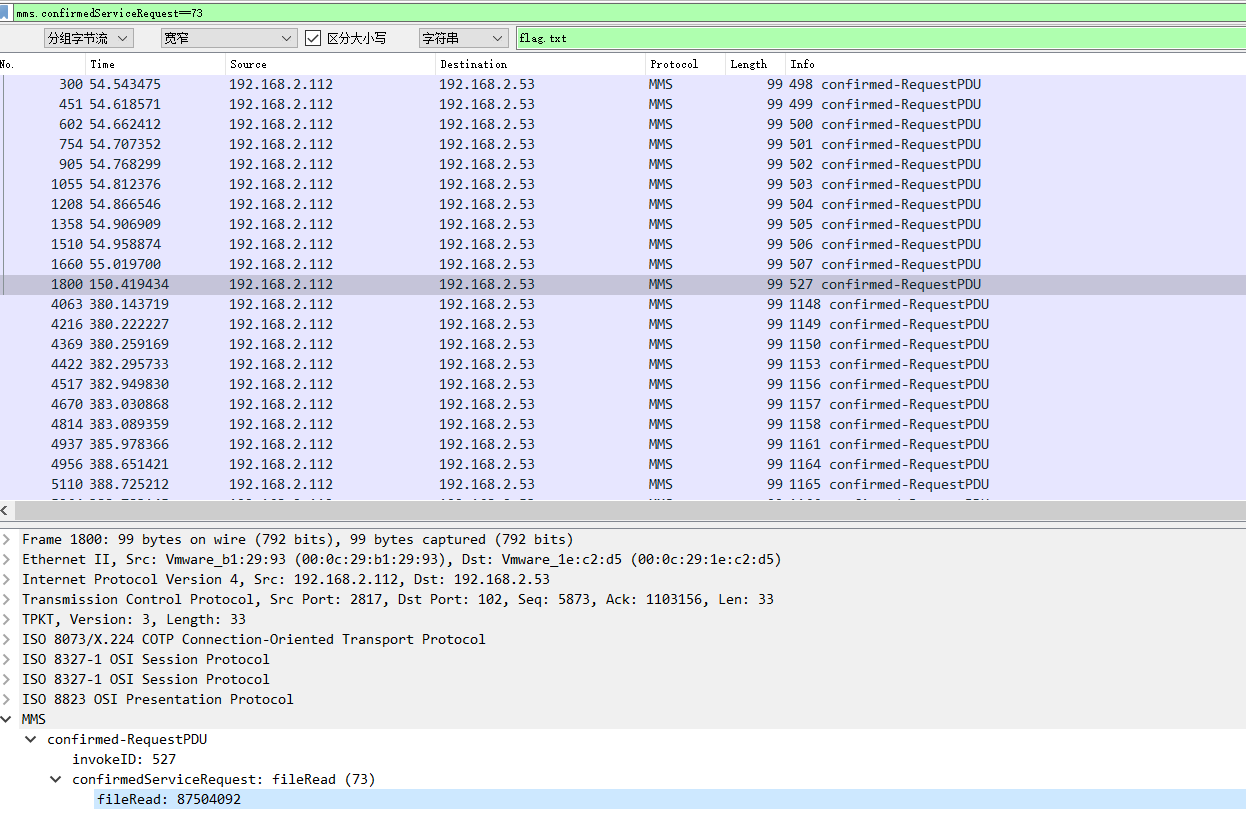Select the invokeID: 527 field
This screenshot has width=1246, height=839.
coord(124,759)
